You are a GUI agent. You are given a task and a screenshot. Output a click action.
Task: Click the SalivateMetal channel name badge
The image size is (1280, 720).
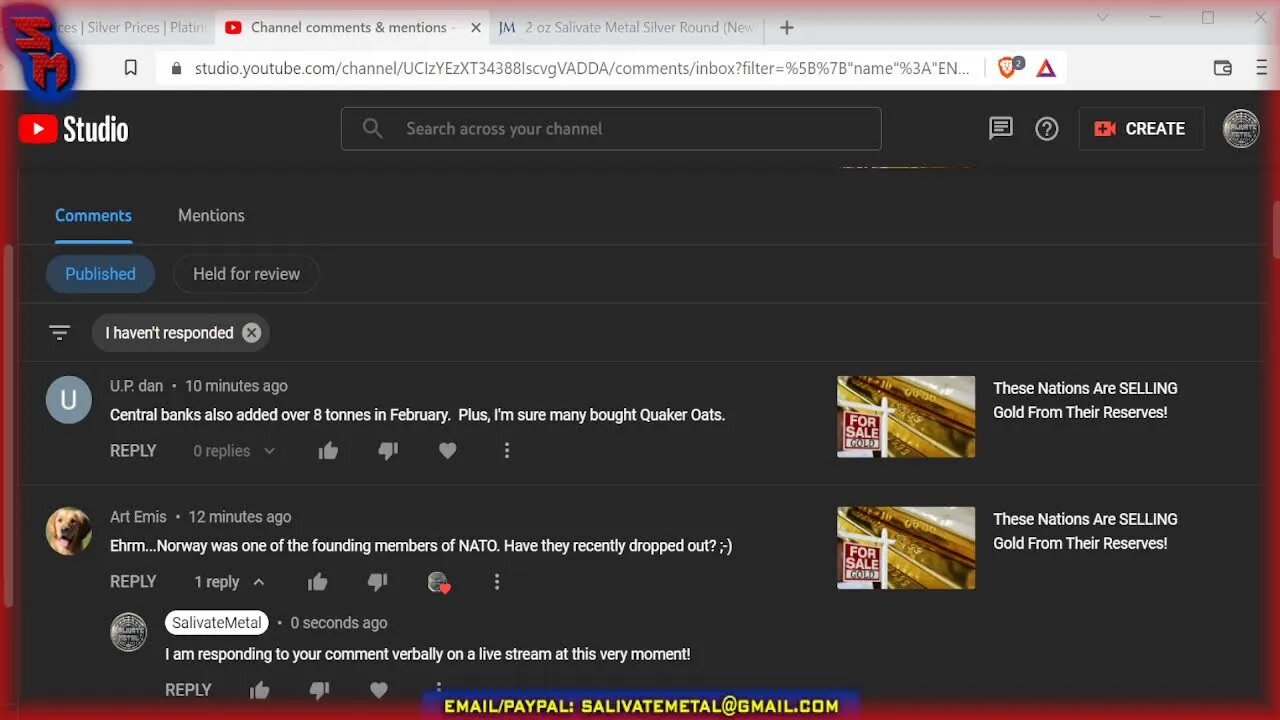(x=217, y=622)
